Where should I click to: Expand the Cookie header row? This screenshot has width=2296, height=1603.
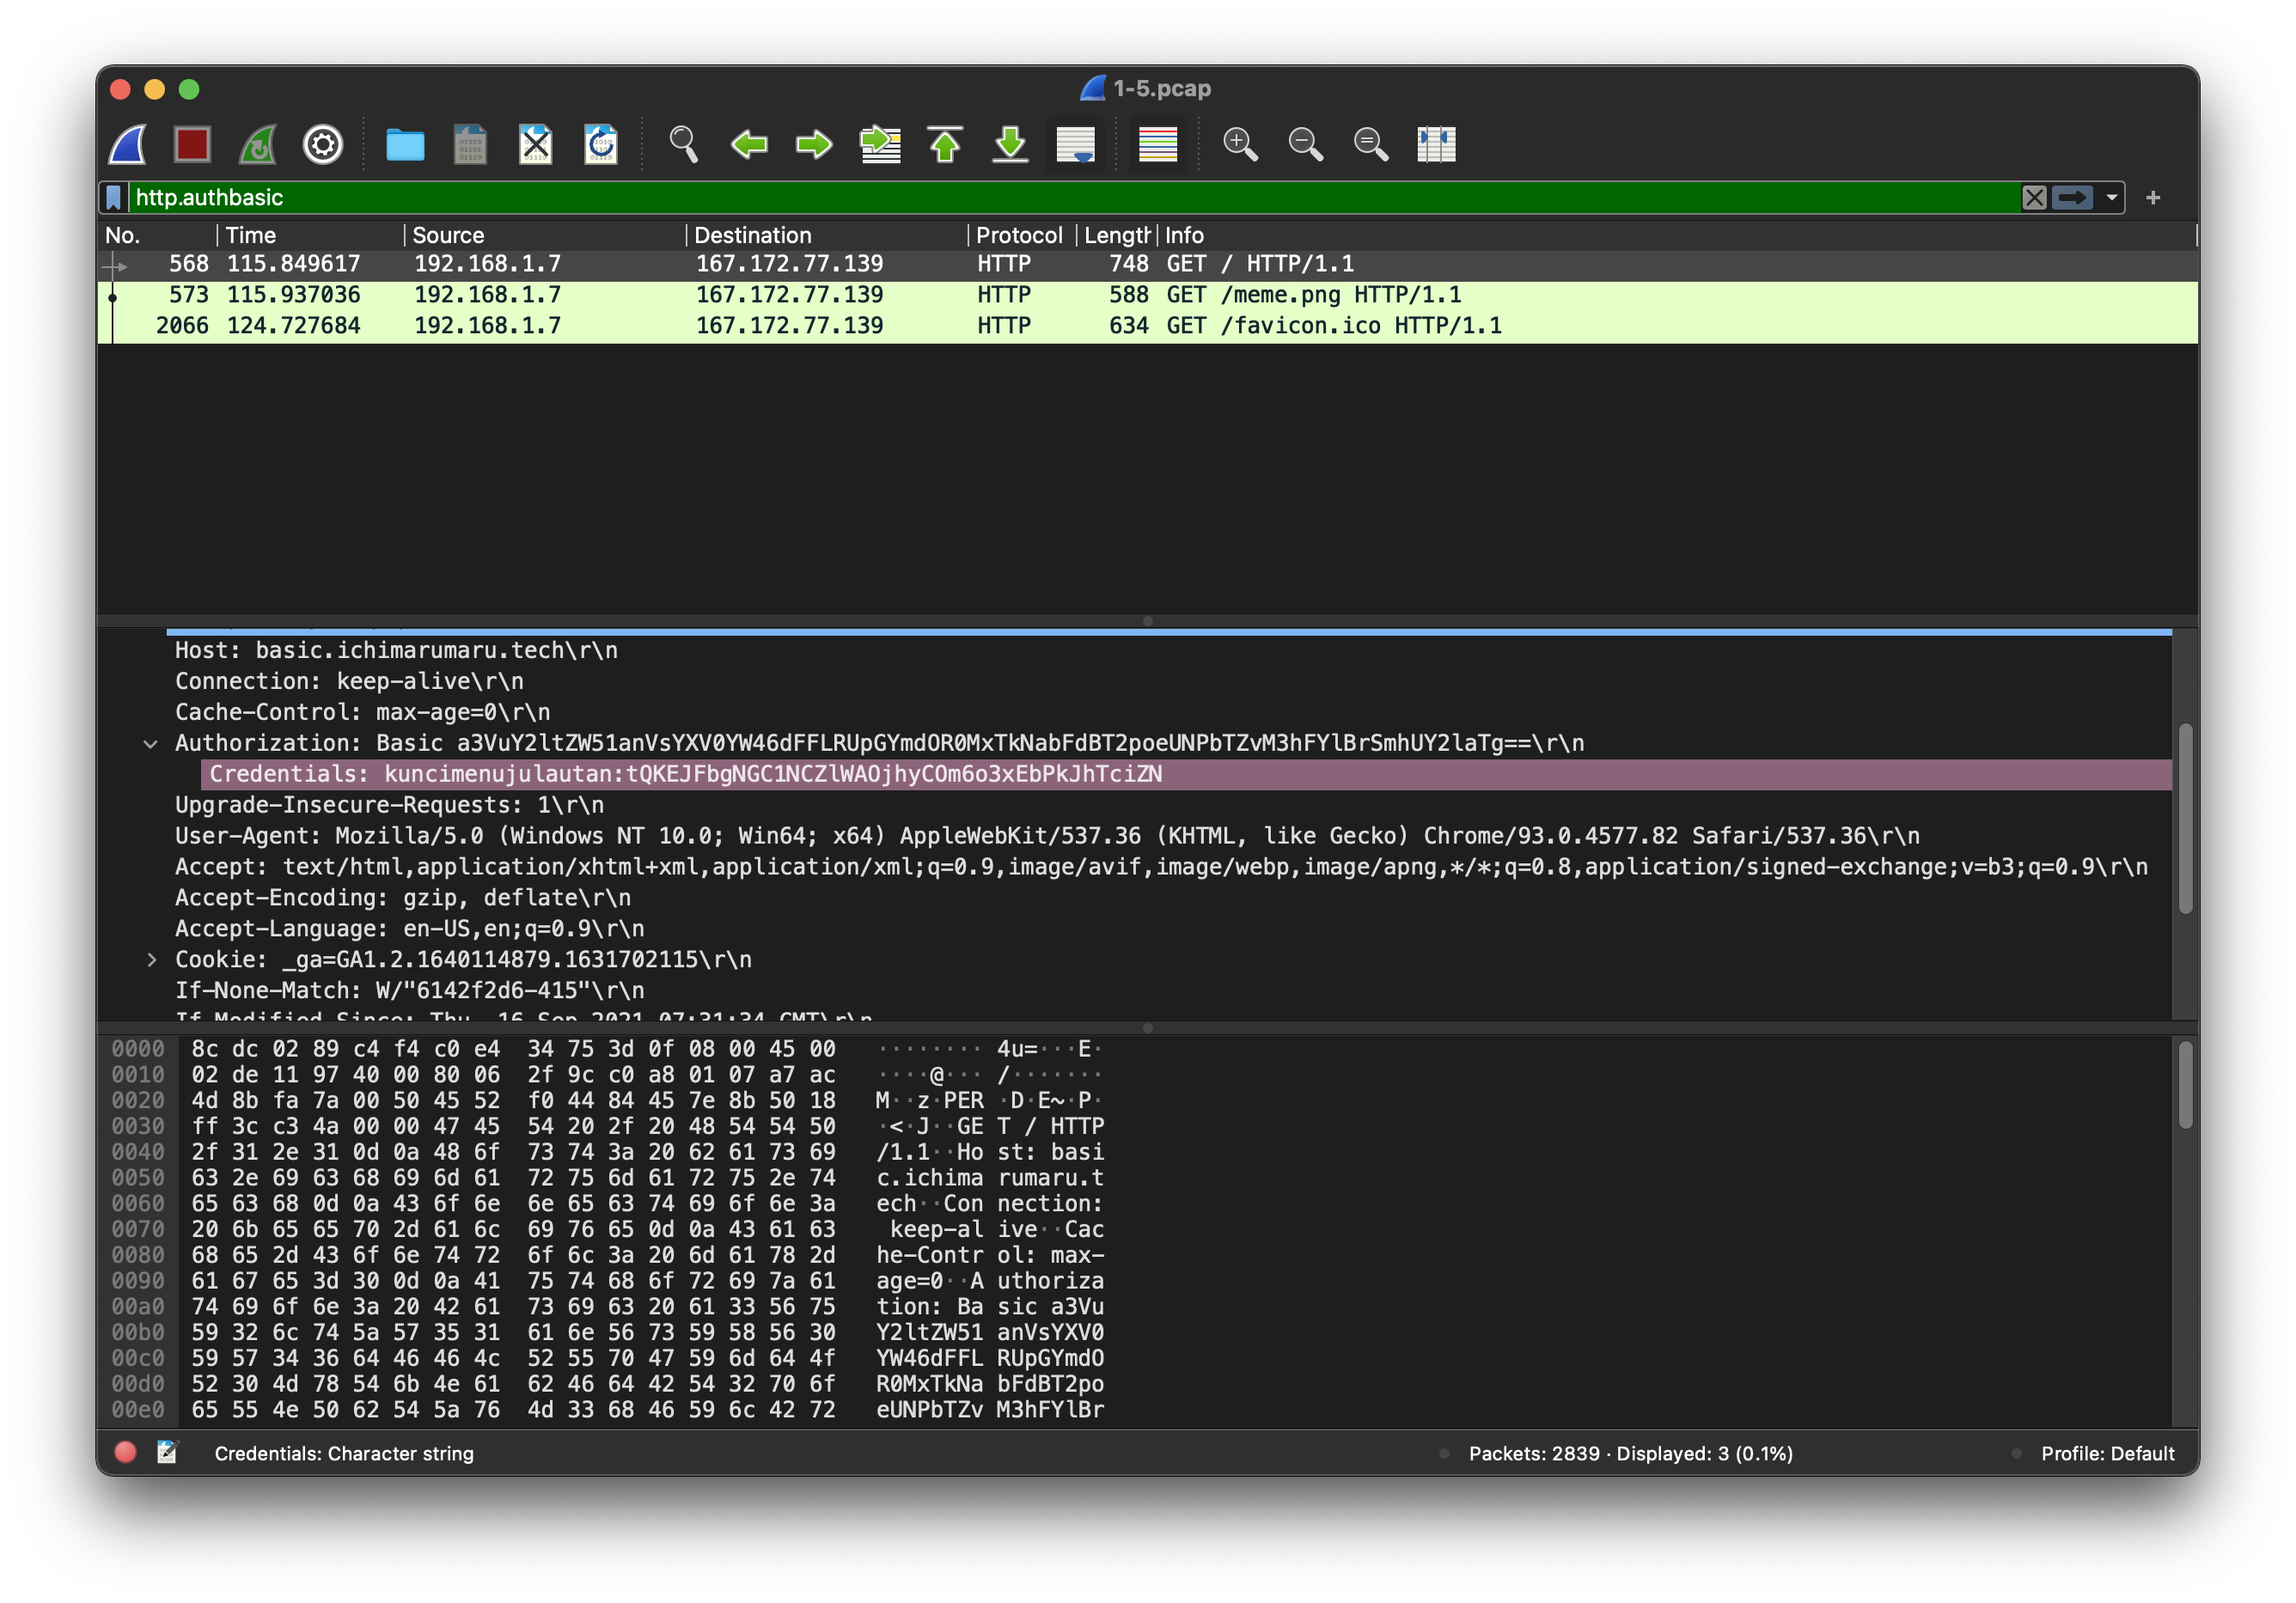pyautogui.click(x=151, y=960)
